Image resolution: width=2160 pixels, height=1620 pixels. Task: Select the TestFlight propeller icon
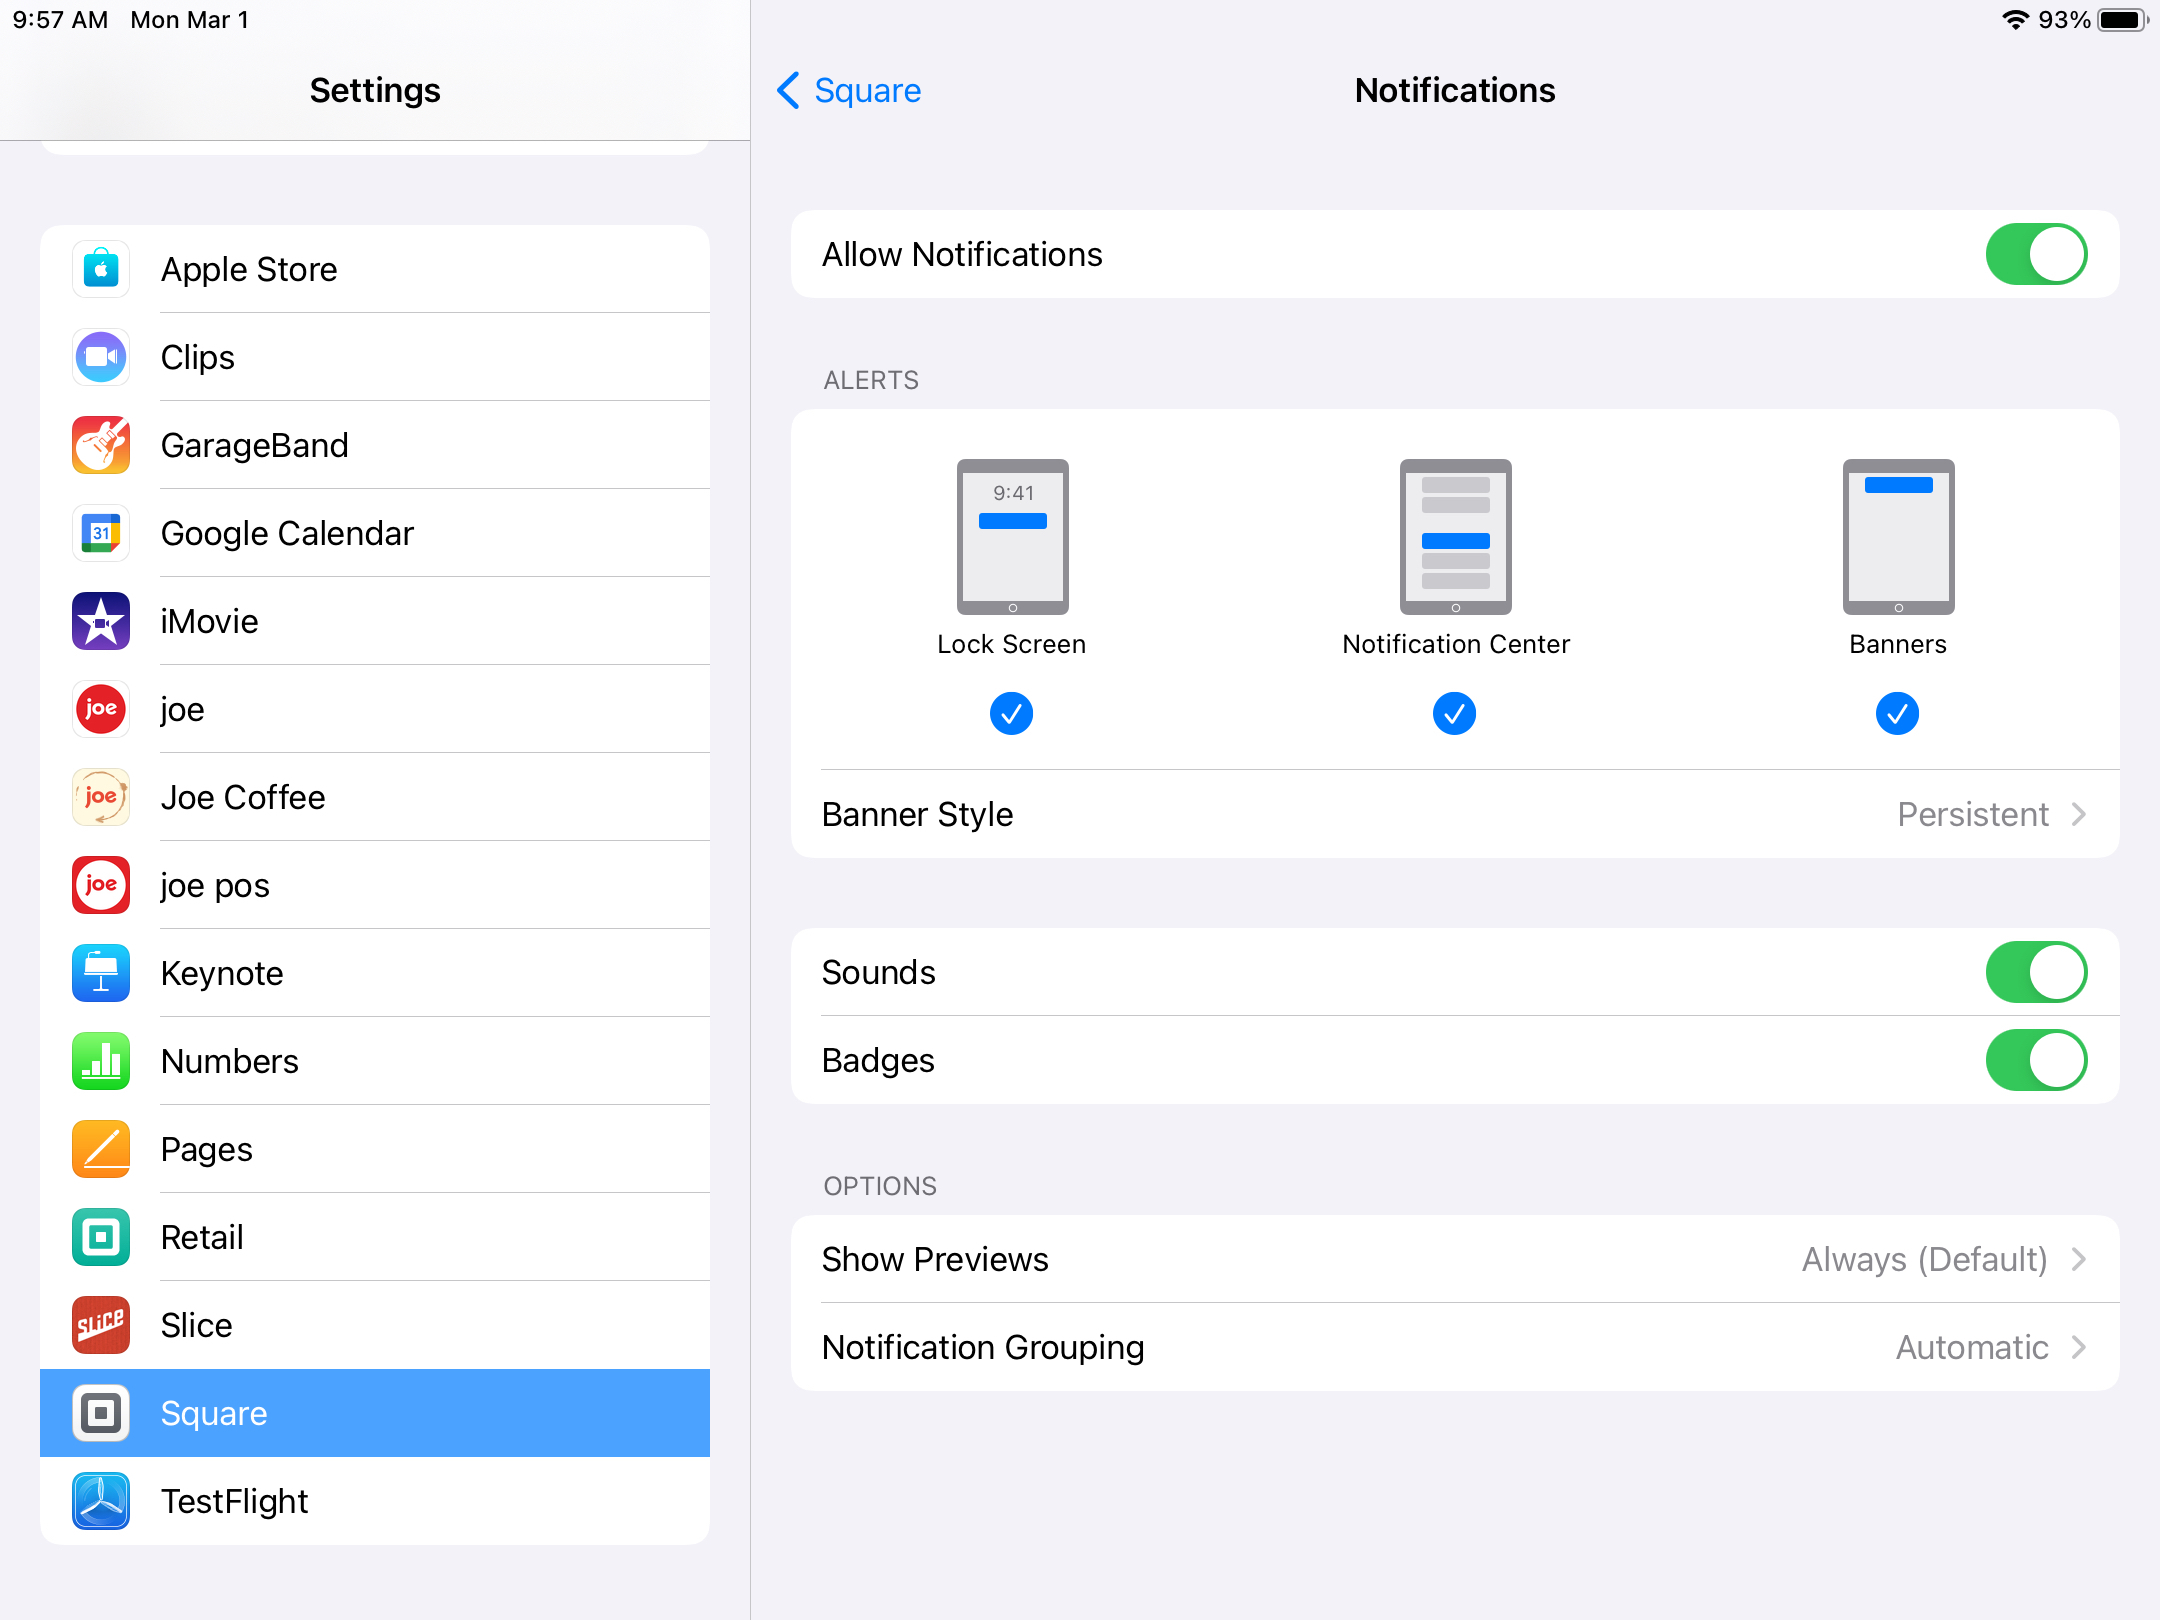tap(101, 1501)
